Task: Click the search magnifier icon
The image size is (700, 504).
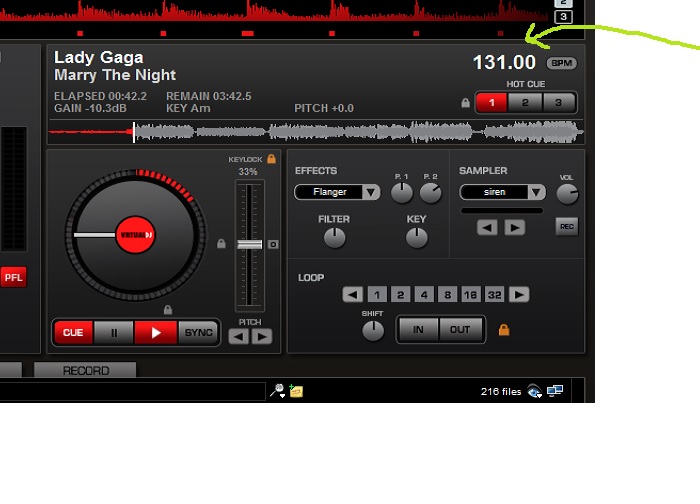Action: click(277, 391)
